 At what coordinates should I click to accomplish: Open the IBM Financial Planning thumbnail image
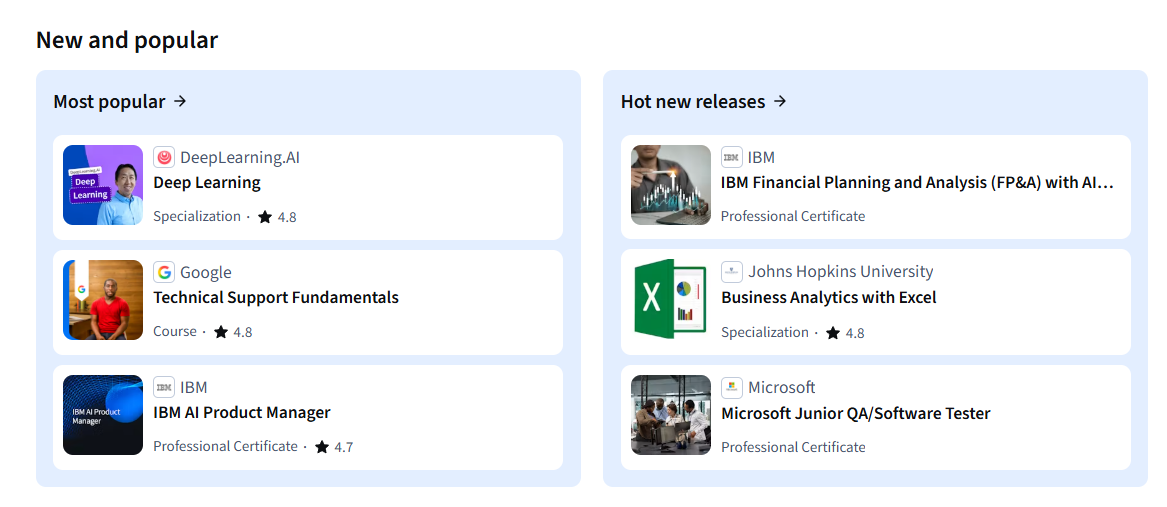(671, 185)
